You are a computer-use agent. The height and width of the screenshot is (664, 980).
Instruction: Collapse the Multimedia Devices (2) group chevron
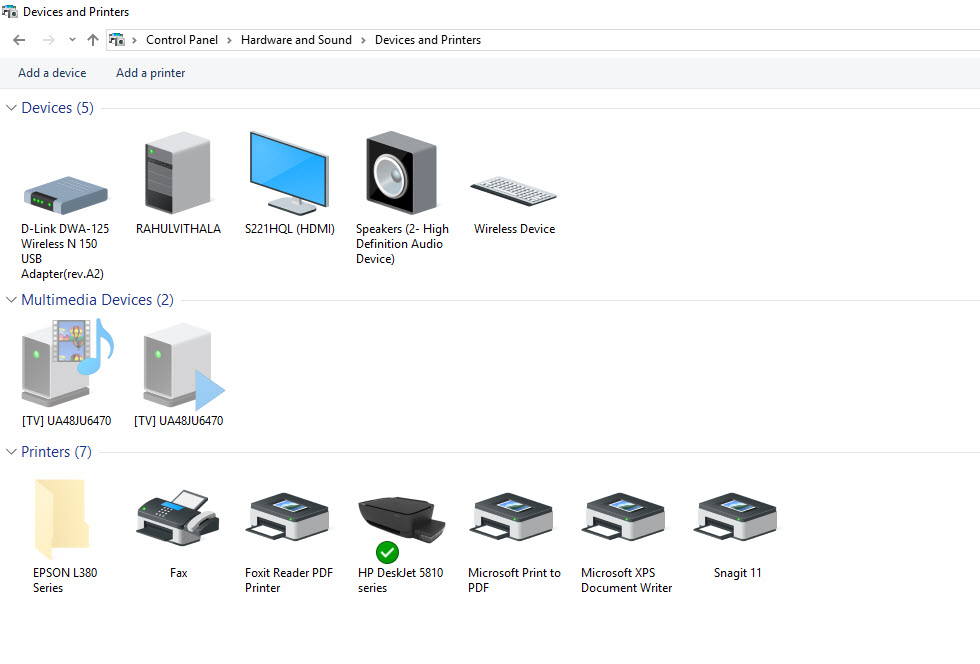pyautogui.click(x=11, y=299)
